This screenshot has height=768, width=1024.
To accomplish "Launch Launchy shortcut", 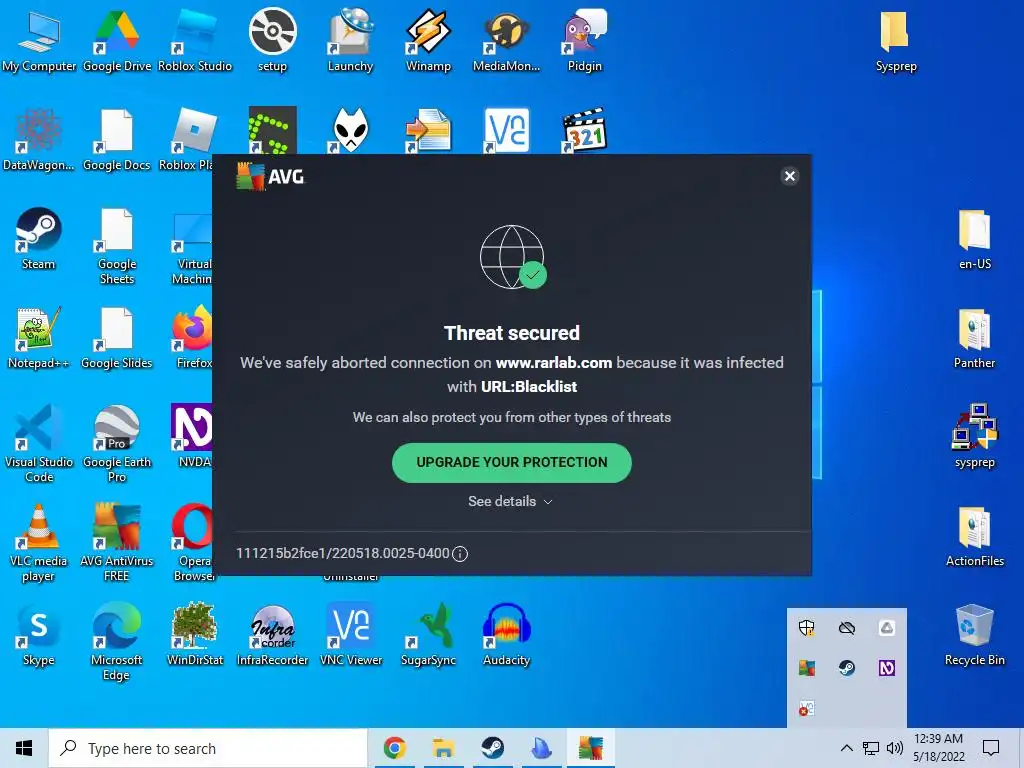I will click(351, 40).
